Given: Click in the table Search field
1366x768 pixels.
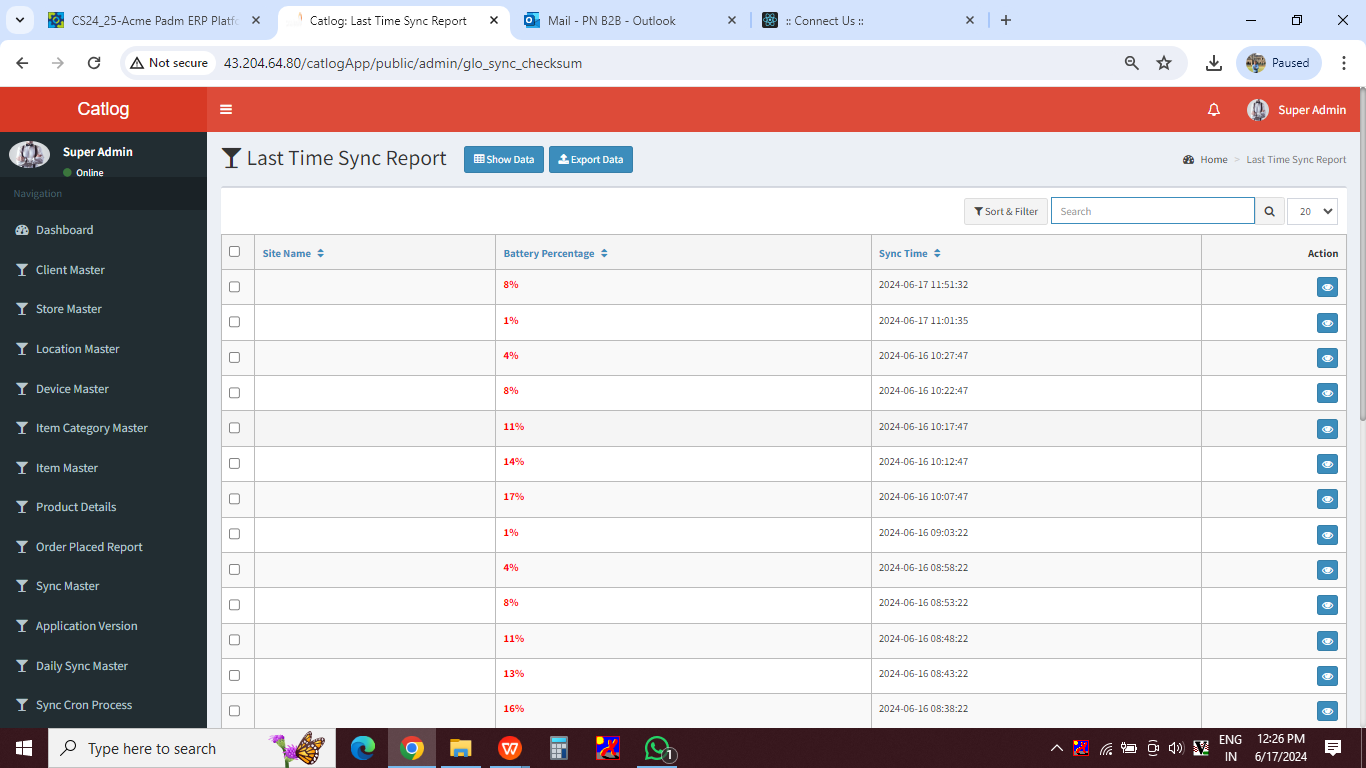Looking at the screenshot, I should (1152, 211).
